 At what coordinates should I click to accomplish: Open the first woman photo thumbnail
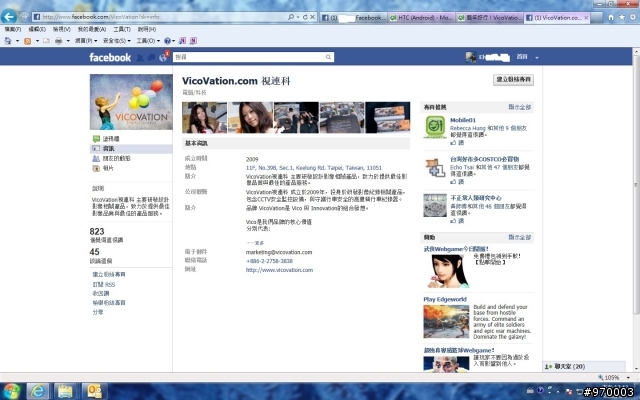[x=204, y=118]
